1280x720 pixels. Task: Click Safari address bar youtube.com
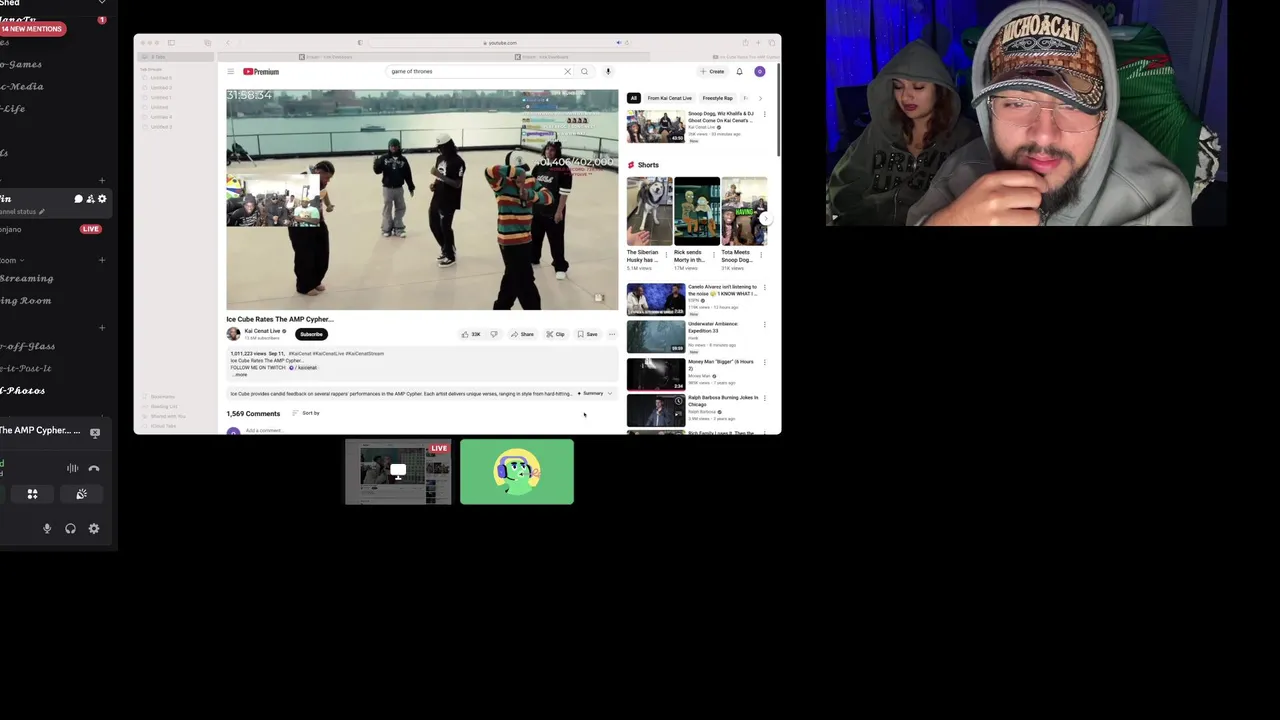point(500,43)
